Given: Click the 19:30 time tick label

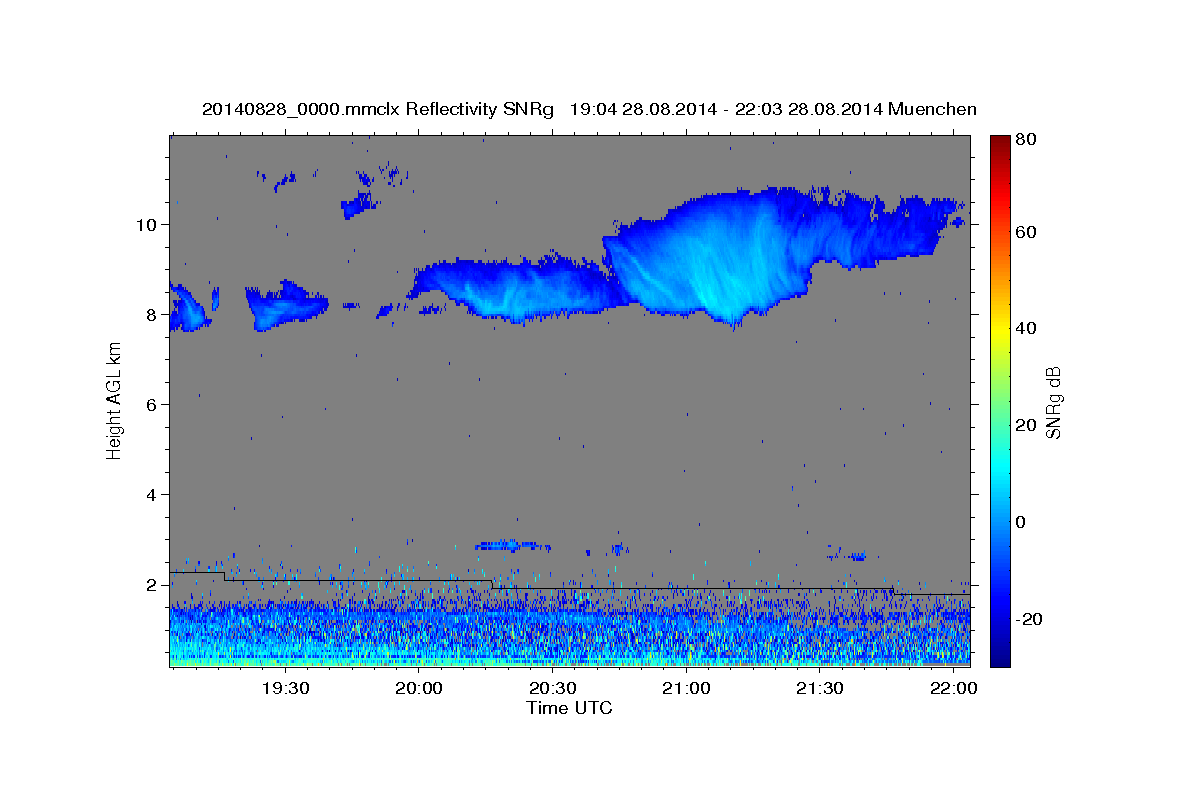Looking at the screenshot, I should pos(284,689).
